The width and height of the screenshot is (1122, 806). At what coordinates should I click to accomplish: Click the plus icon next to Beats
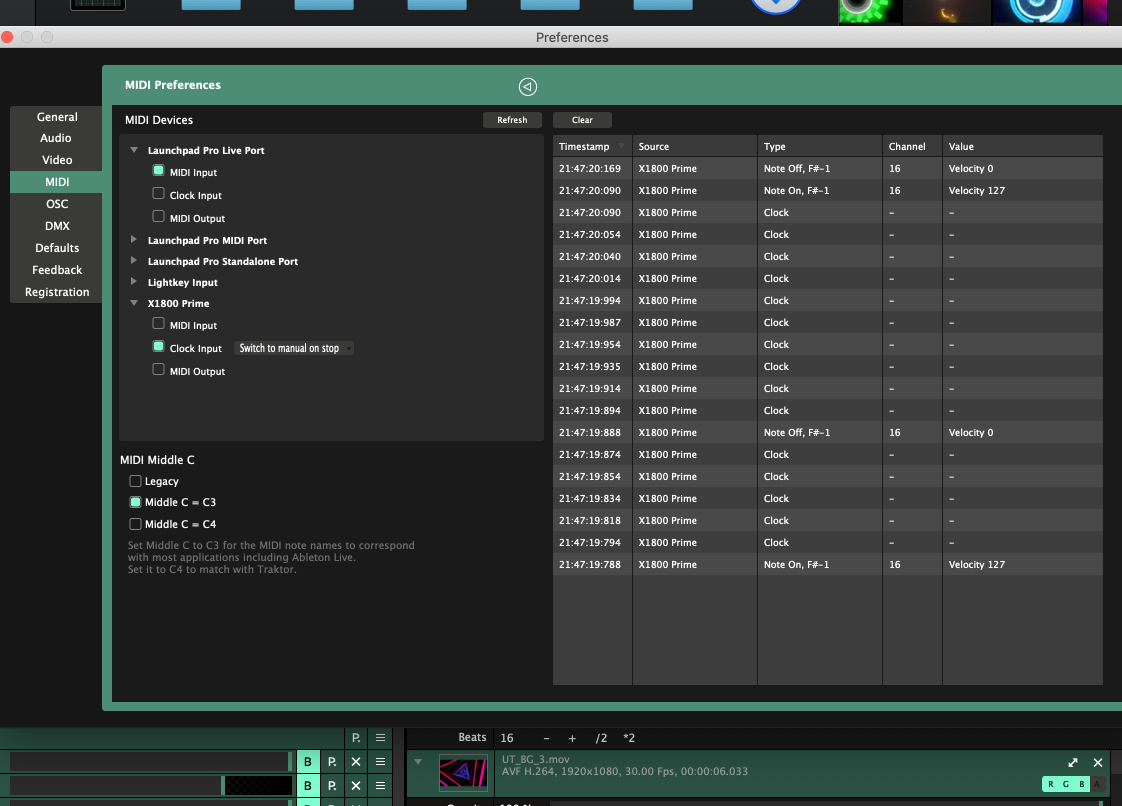(572, 738)
